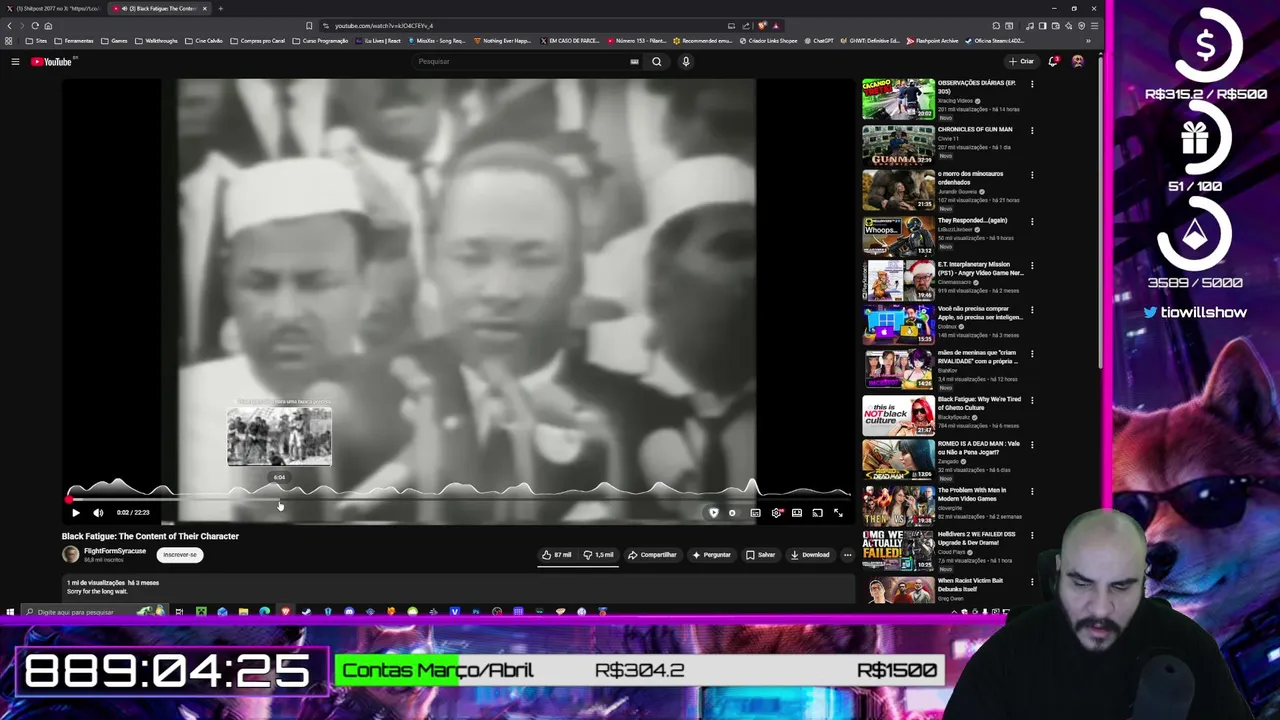Open options menu for E.T. Interplanetary video
1280x720 pixels.
1032,266
